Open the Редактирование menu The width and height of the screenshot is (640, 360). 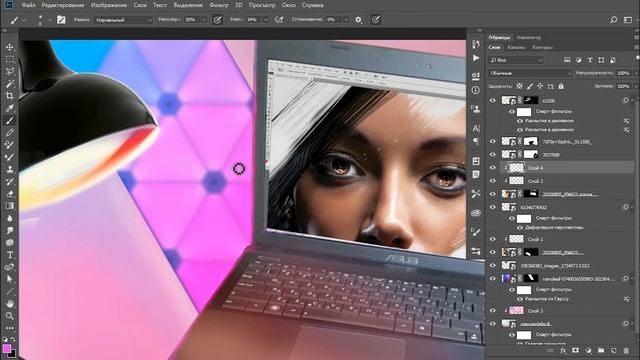click(63, 5)
